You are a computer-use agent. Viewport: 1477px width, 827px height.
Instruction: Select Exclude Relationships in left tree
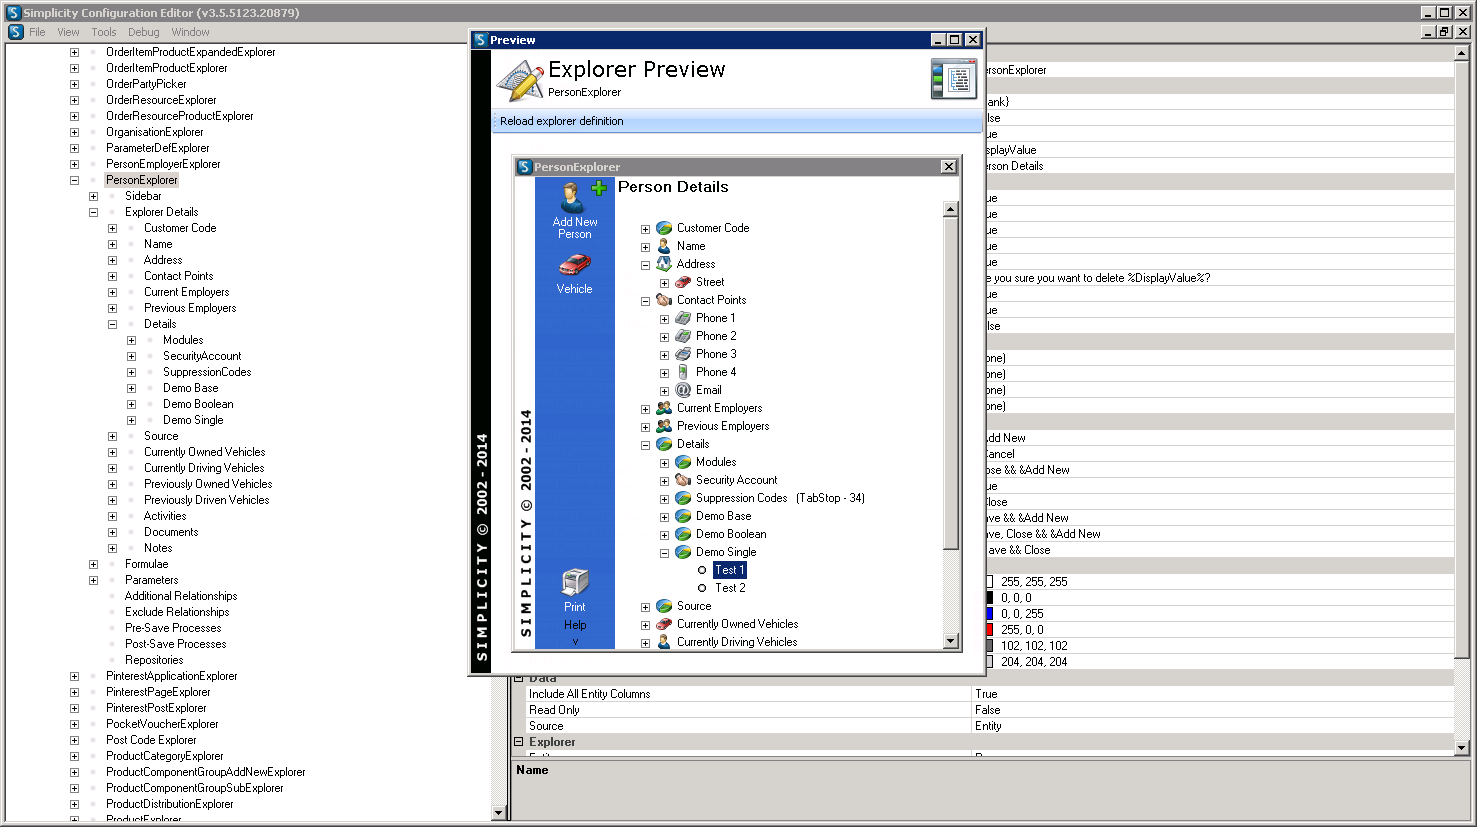177,612
